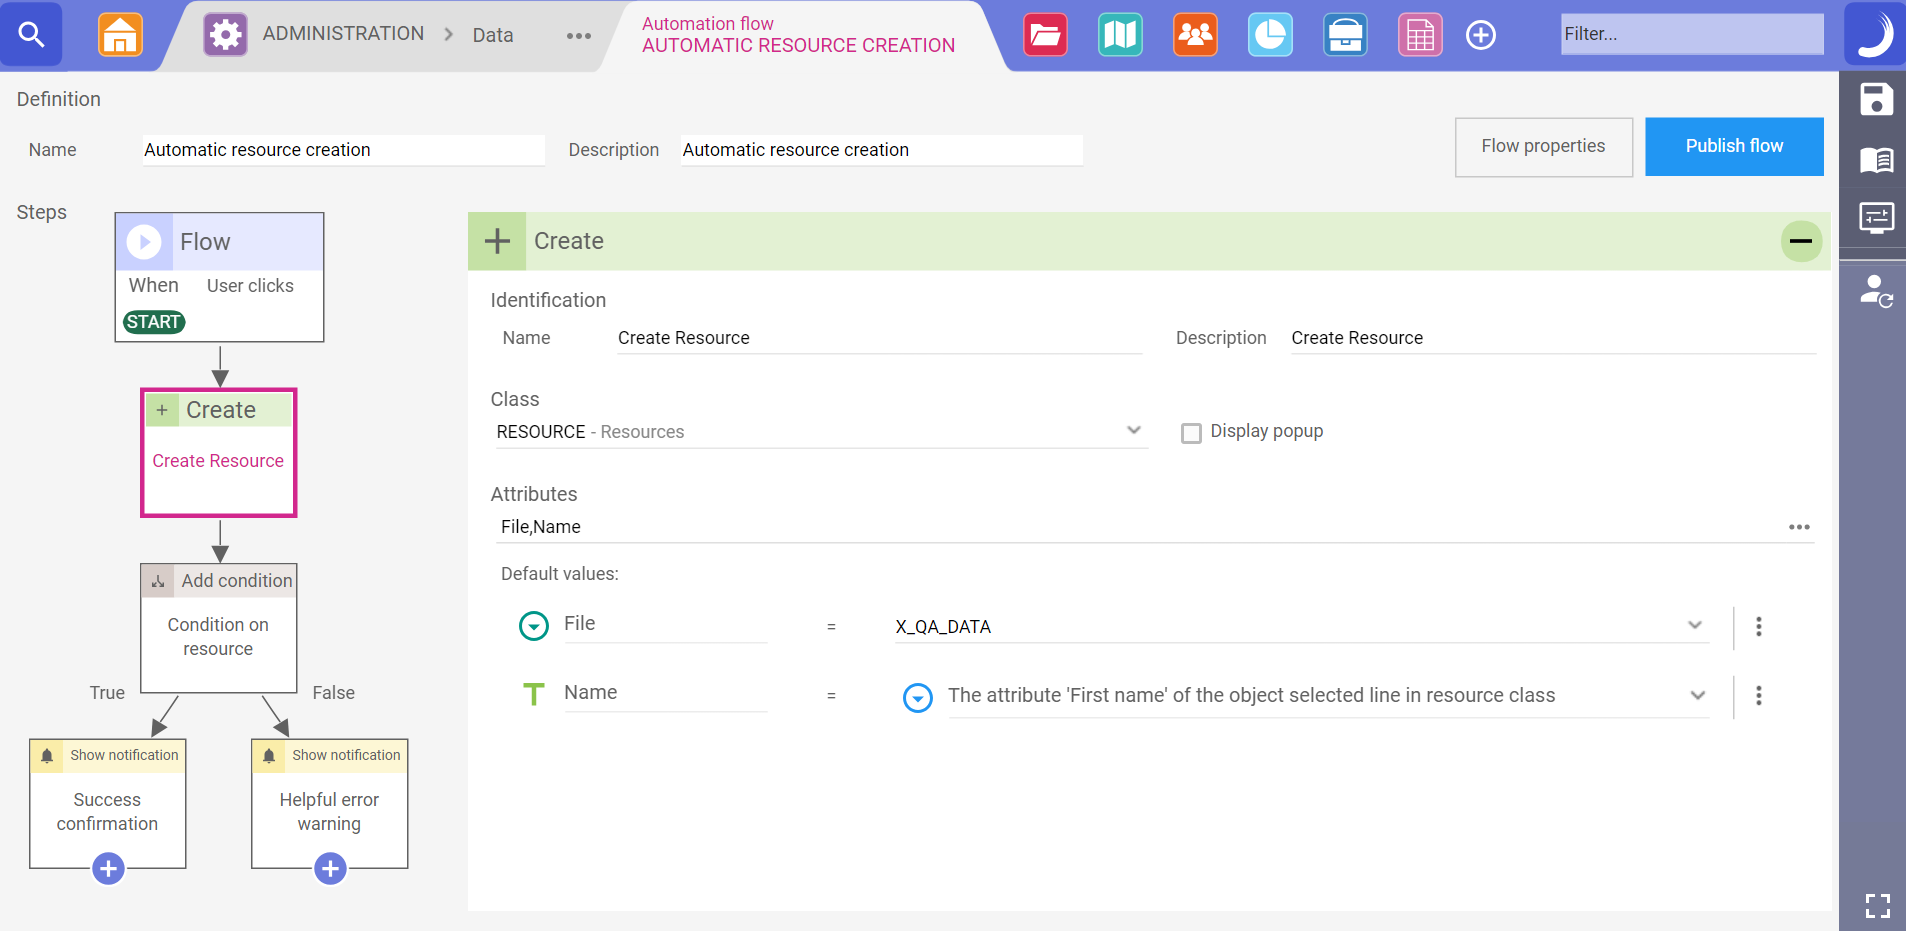
Task: Add step after Helpful error warning
Action: click(330, 868)
